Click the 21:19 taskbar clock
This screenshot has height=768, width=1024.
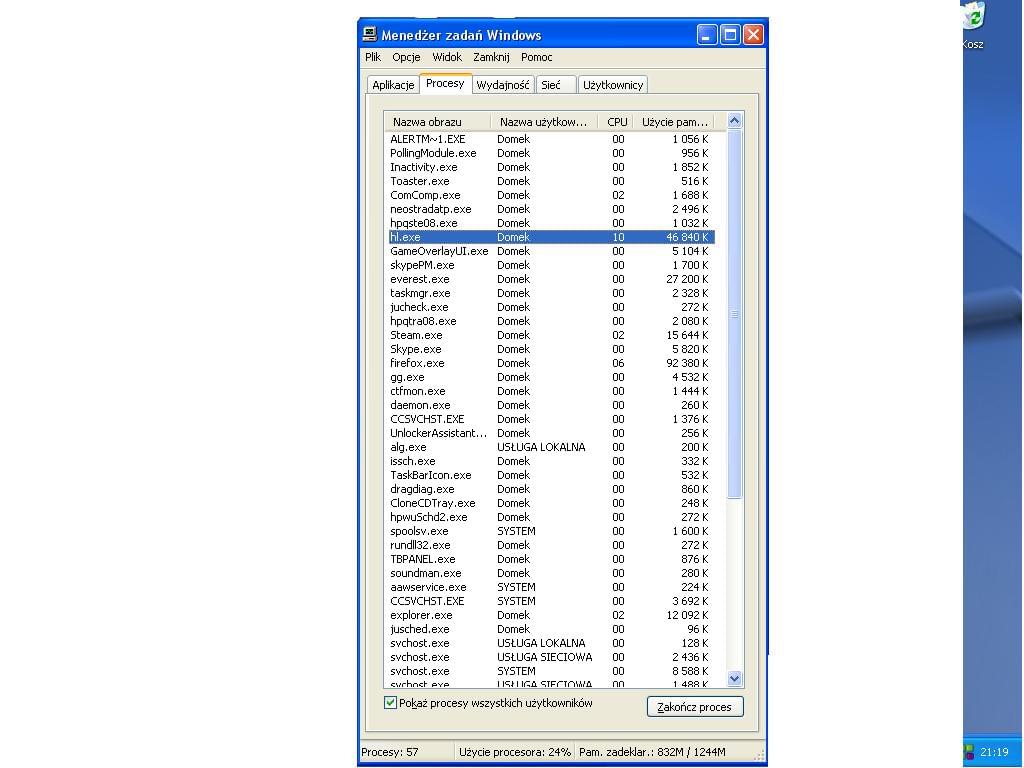coord(994,752)
